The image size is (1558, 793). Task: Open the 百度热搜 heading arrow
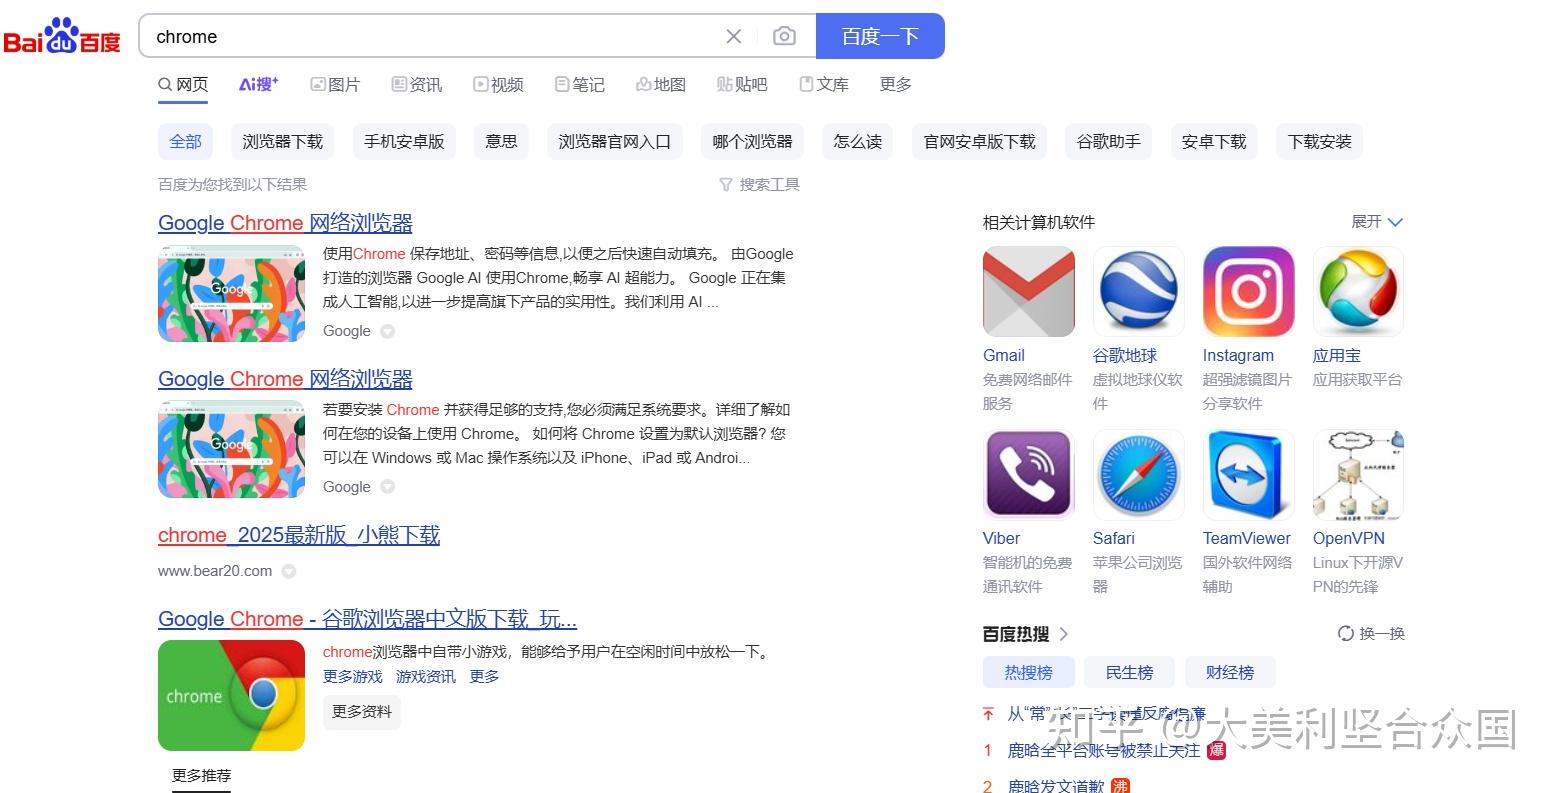point(1063,634)
